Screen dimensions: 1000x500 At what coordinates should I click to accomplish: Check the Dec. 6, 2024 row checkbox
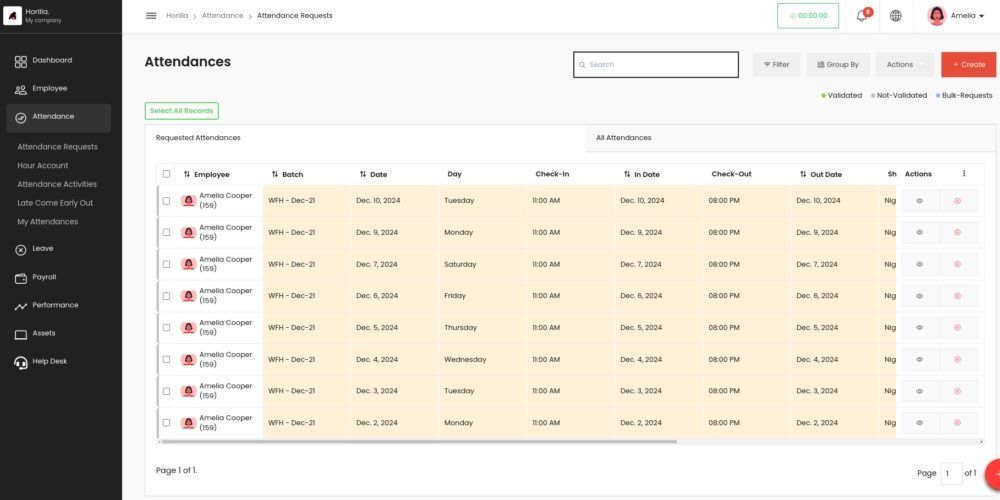[x=166, y=296]
